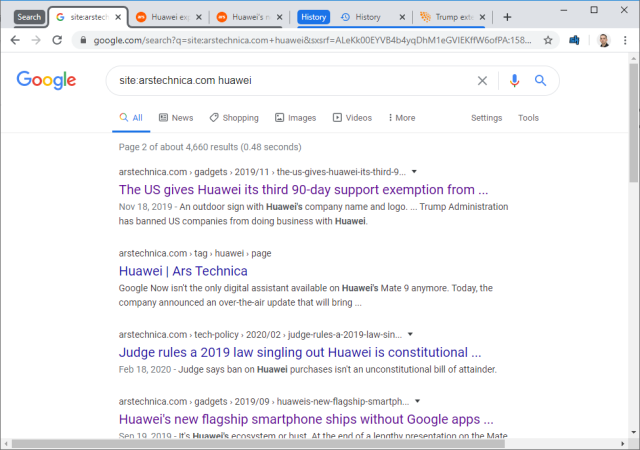Expand the More search filters menu

click(402, 118)
